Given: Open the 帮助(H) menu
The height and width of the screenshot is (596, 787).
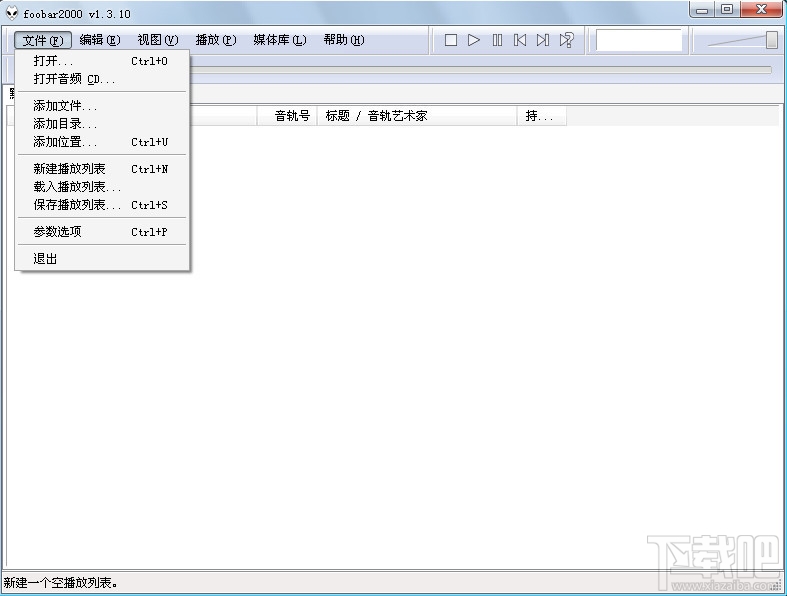Looking at the screenshot, I should (344, 40).
